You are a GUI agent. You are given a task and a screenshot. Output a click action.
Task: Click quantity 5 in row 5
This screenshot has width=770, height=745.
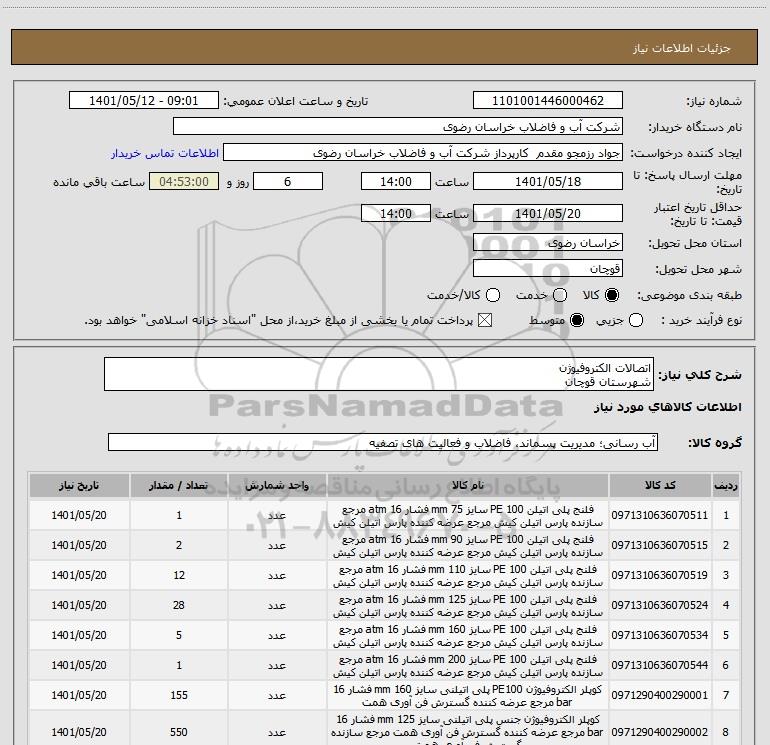click(179, 635)
